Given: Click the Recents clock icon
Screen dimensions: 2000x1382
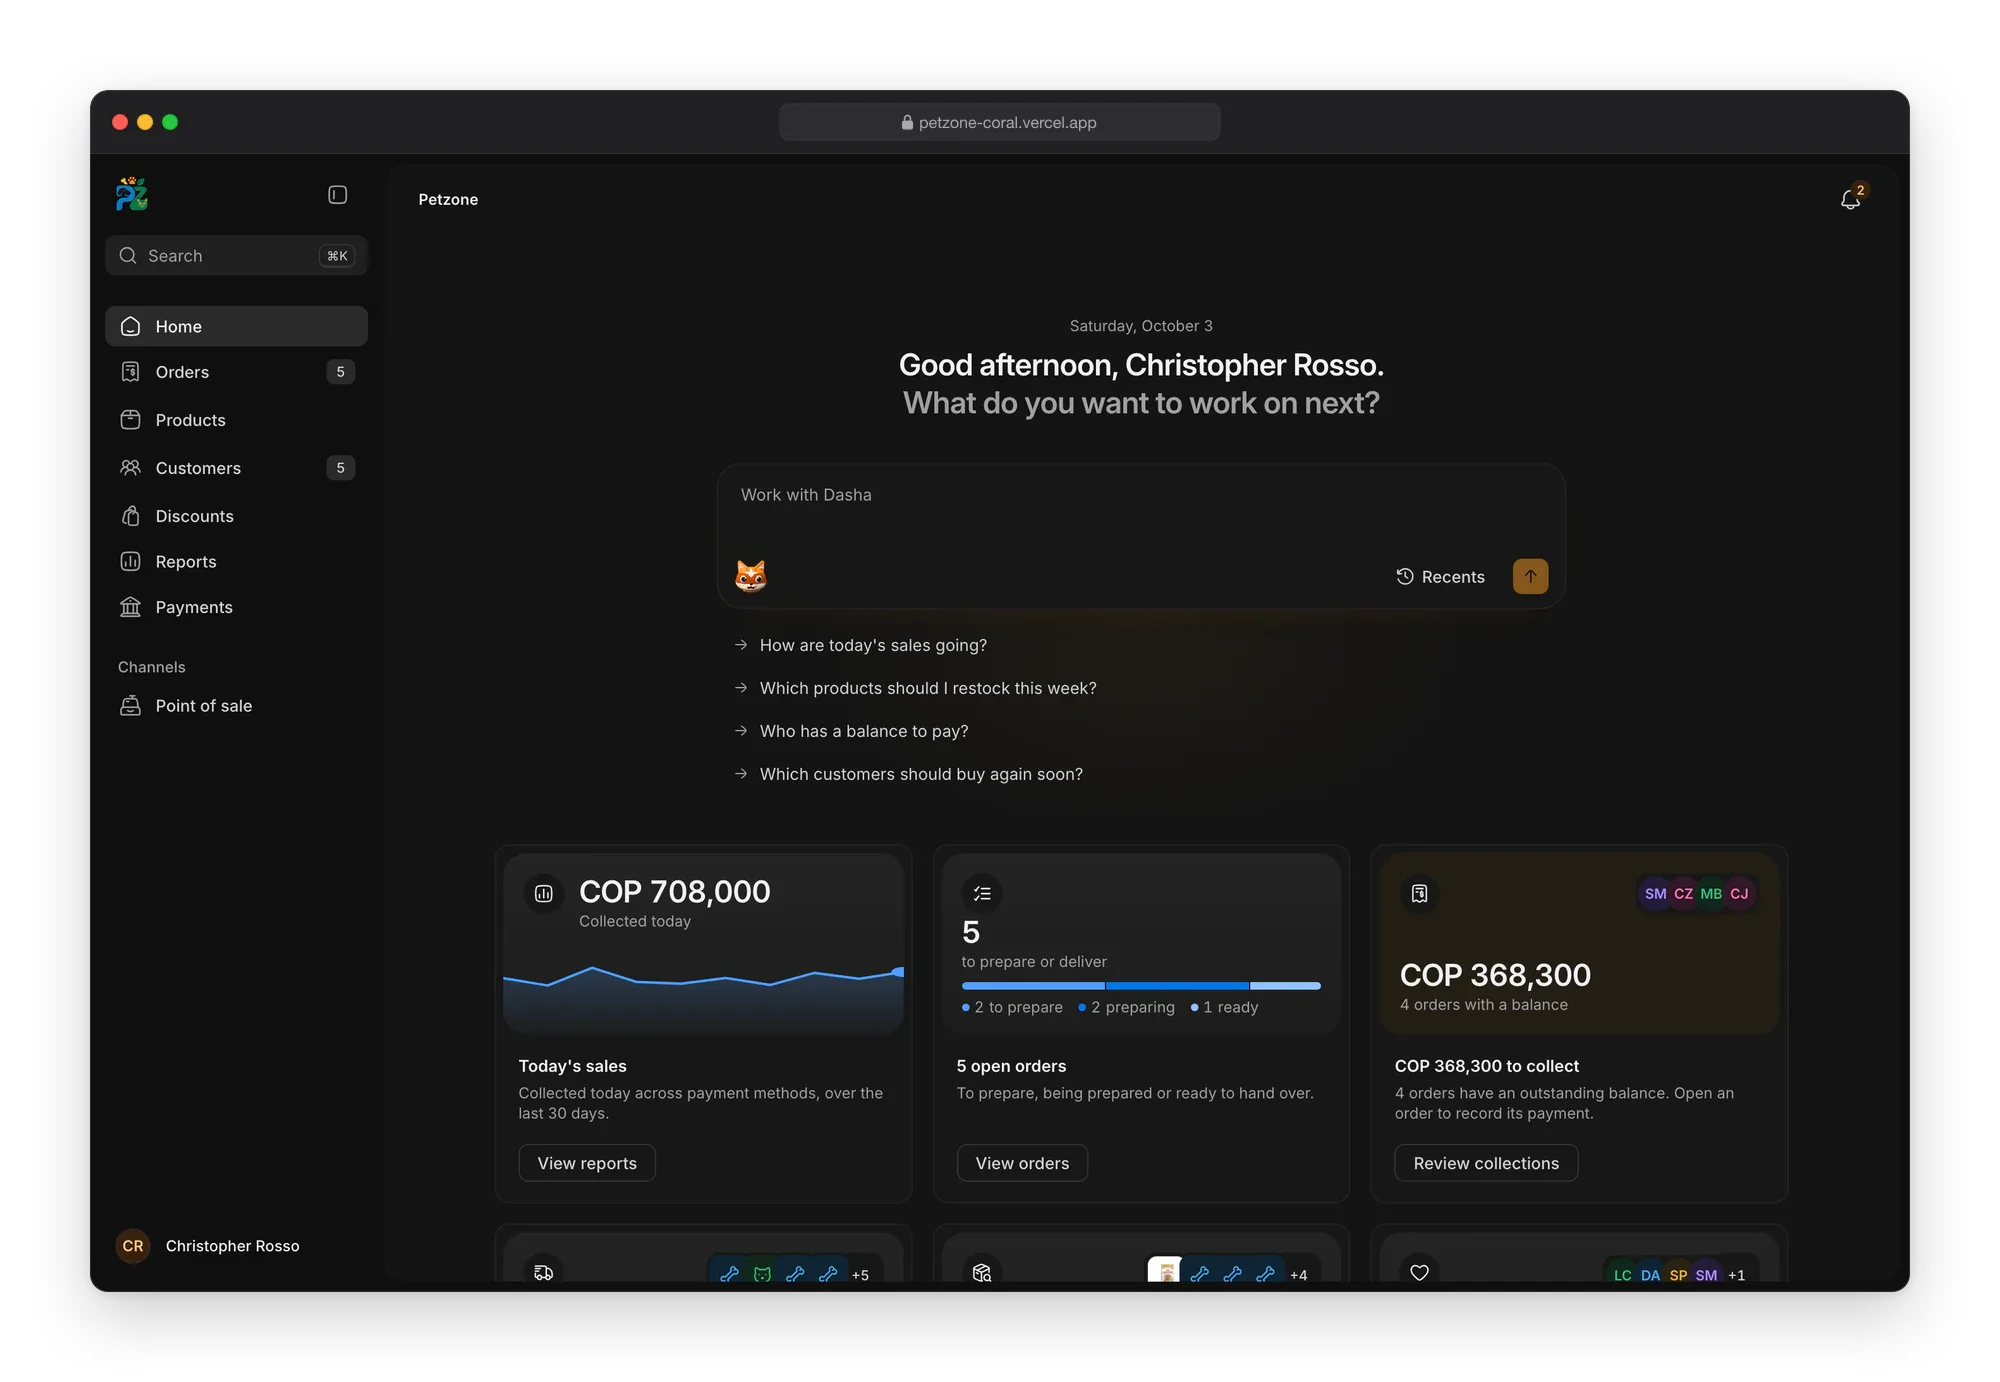Looking at the screenshot, I should pyautogui.click(x=1405, y=577).
